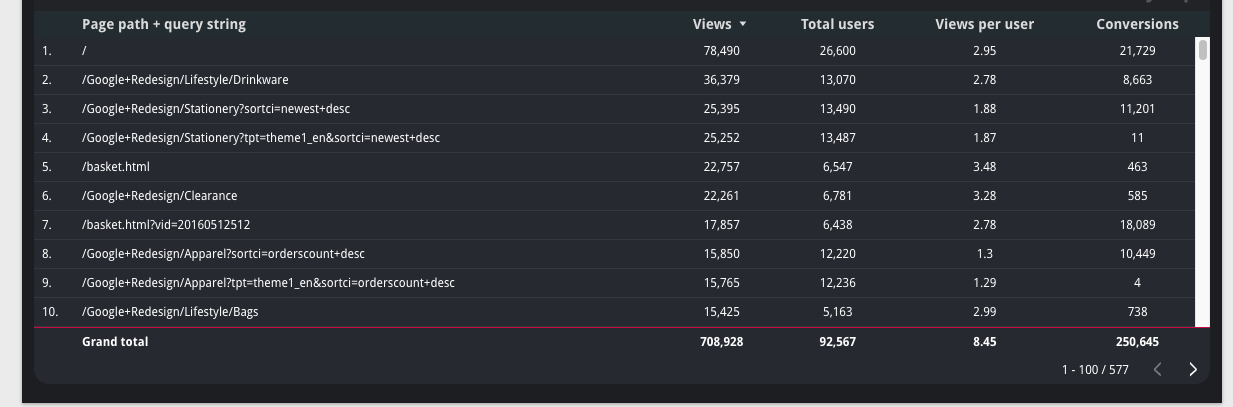1233x407 pixels.
Task: Select the /Google+Redesign/Clearance row
Action: [615, 196]
